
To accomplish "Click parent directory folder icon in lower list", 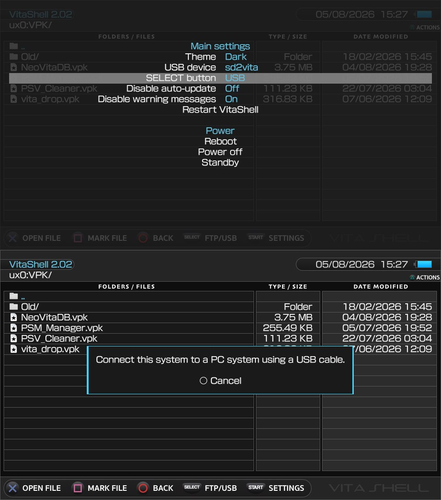I will pos(14,296).
